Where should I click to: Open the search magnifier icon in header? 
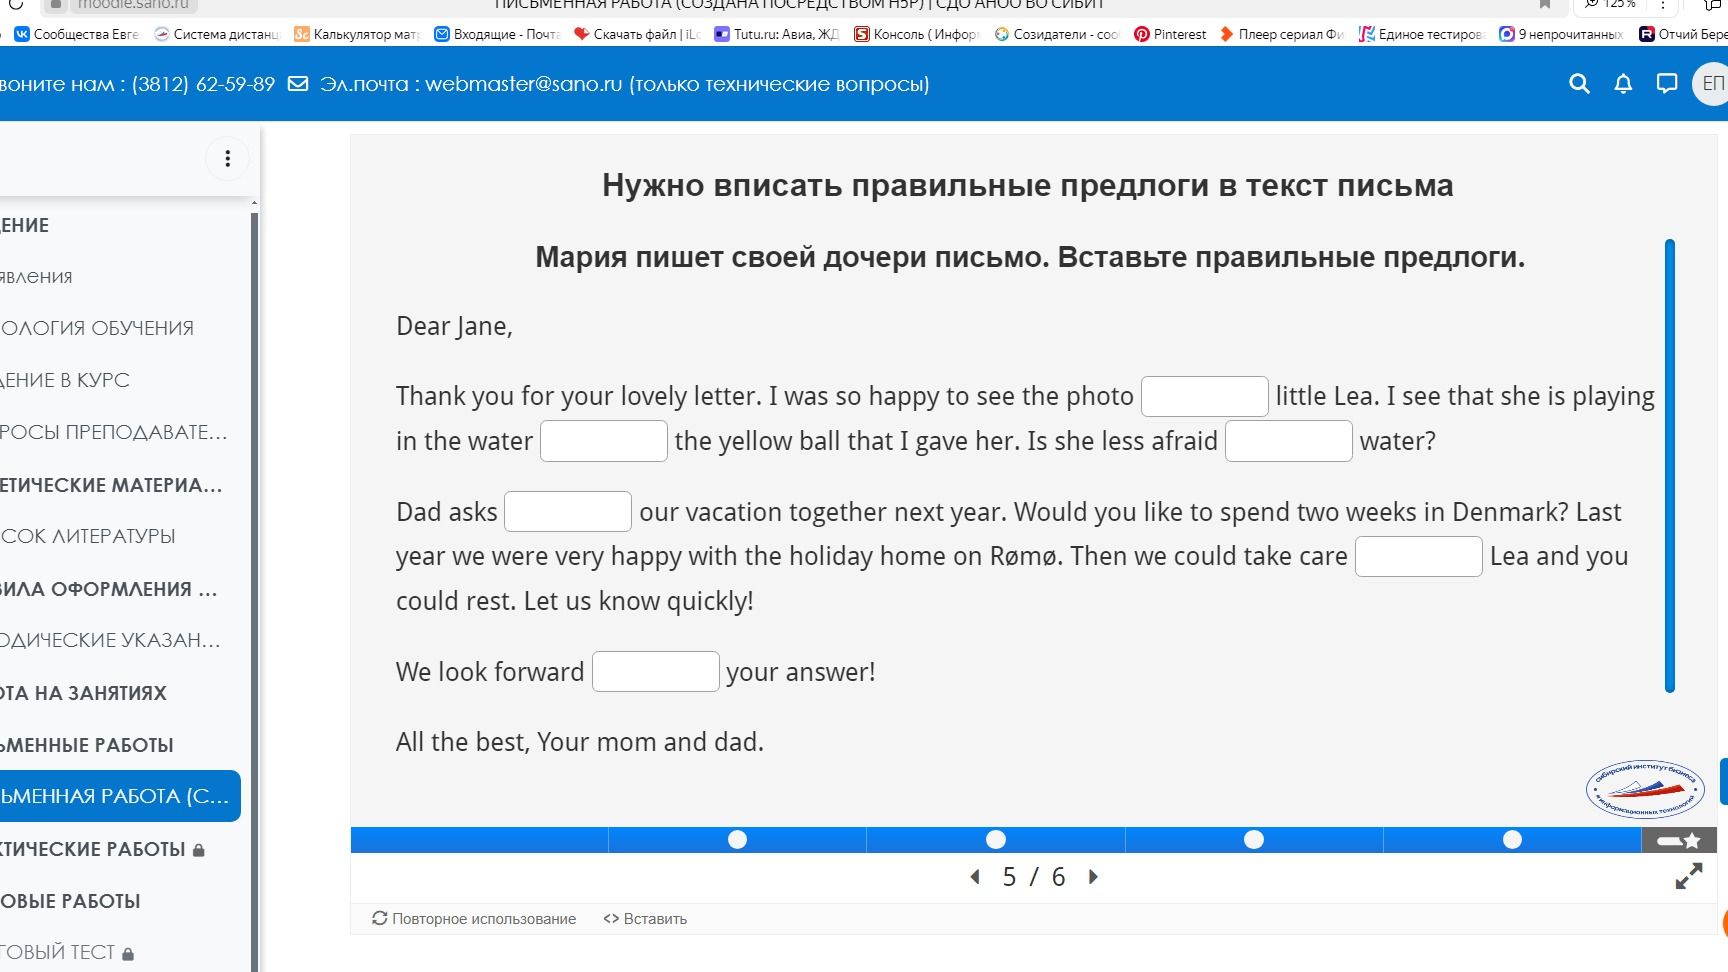(x=1579, y=84)
